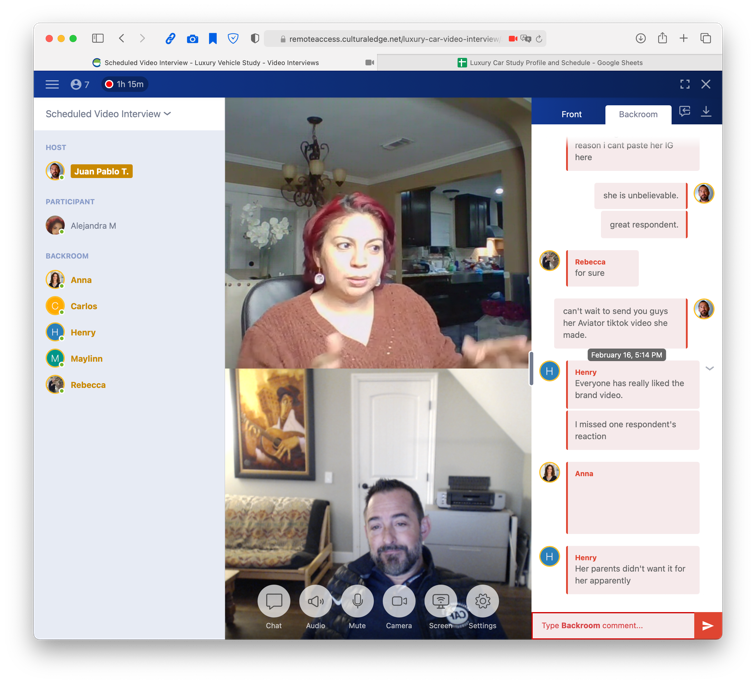Viewport: 756px width, 684px height.
Task: Click the chat panel scrollbar handle
Action: [x=531, y=368]
